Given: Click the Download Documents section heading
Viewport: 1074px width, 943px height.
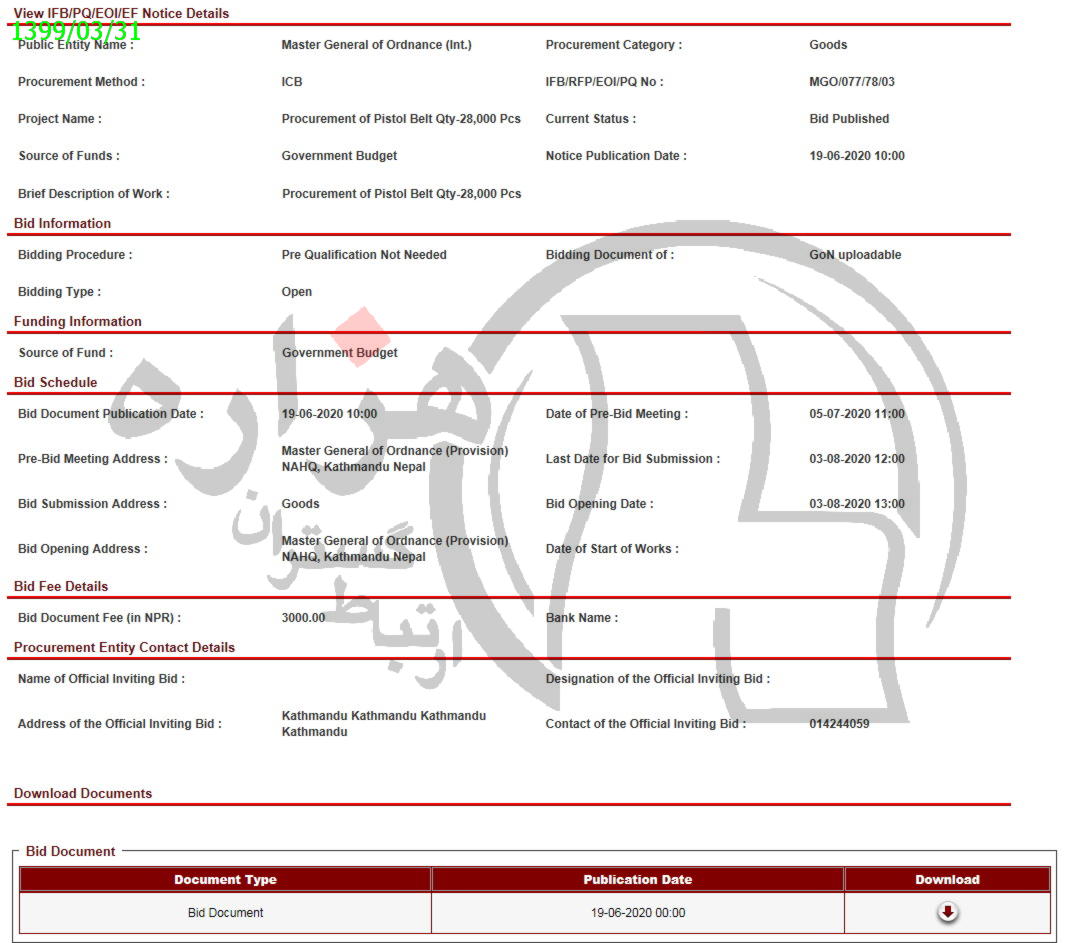Looking at the screenshot, I should [83, 793].
